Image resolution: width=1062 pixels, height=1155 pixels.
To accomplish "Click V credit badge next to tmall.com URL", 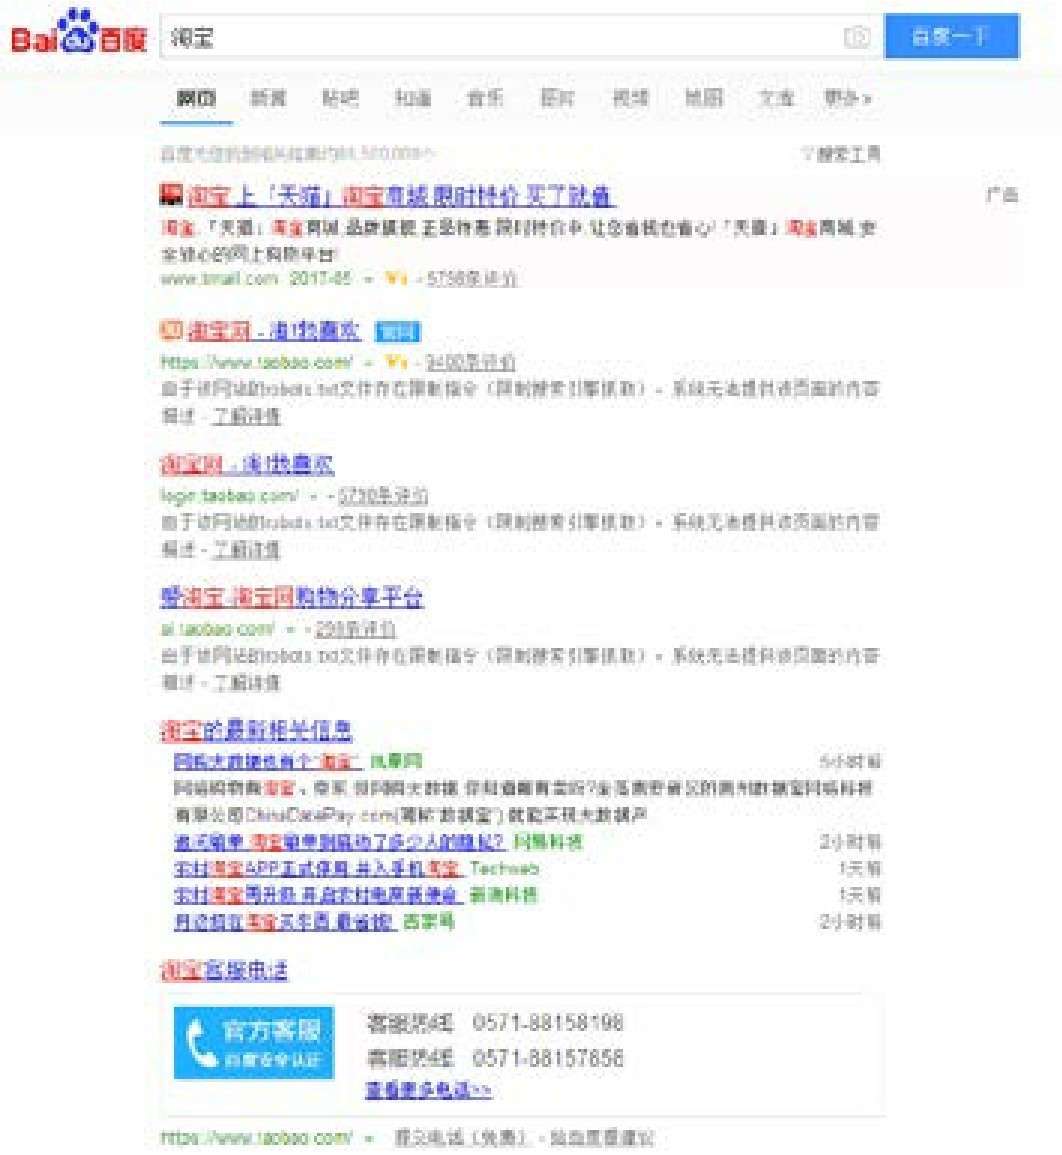I will [x=396, y=279].
